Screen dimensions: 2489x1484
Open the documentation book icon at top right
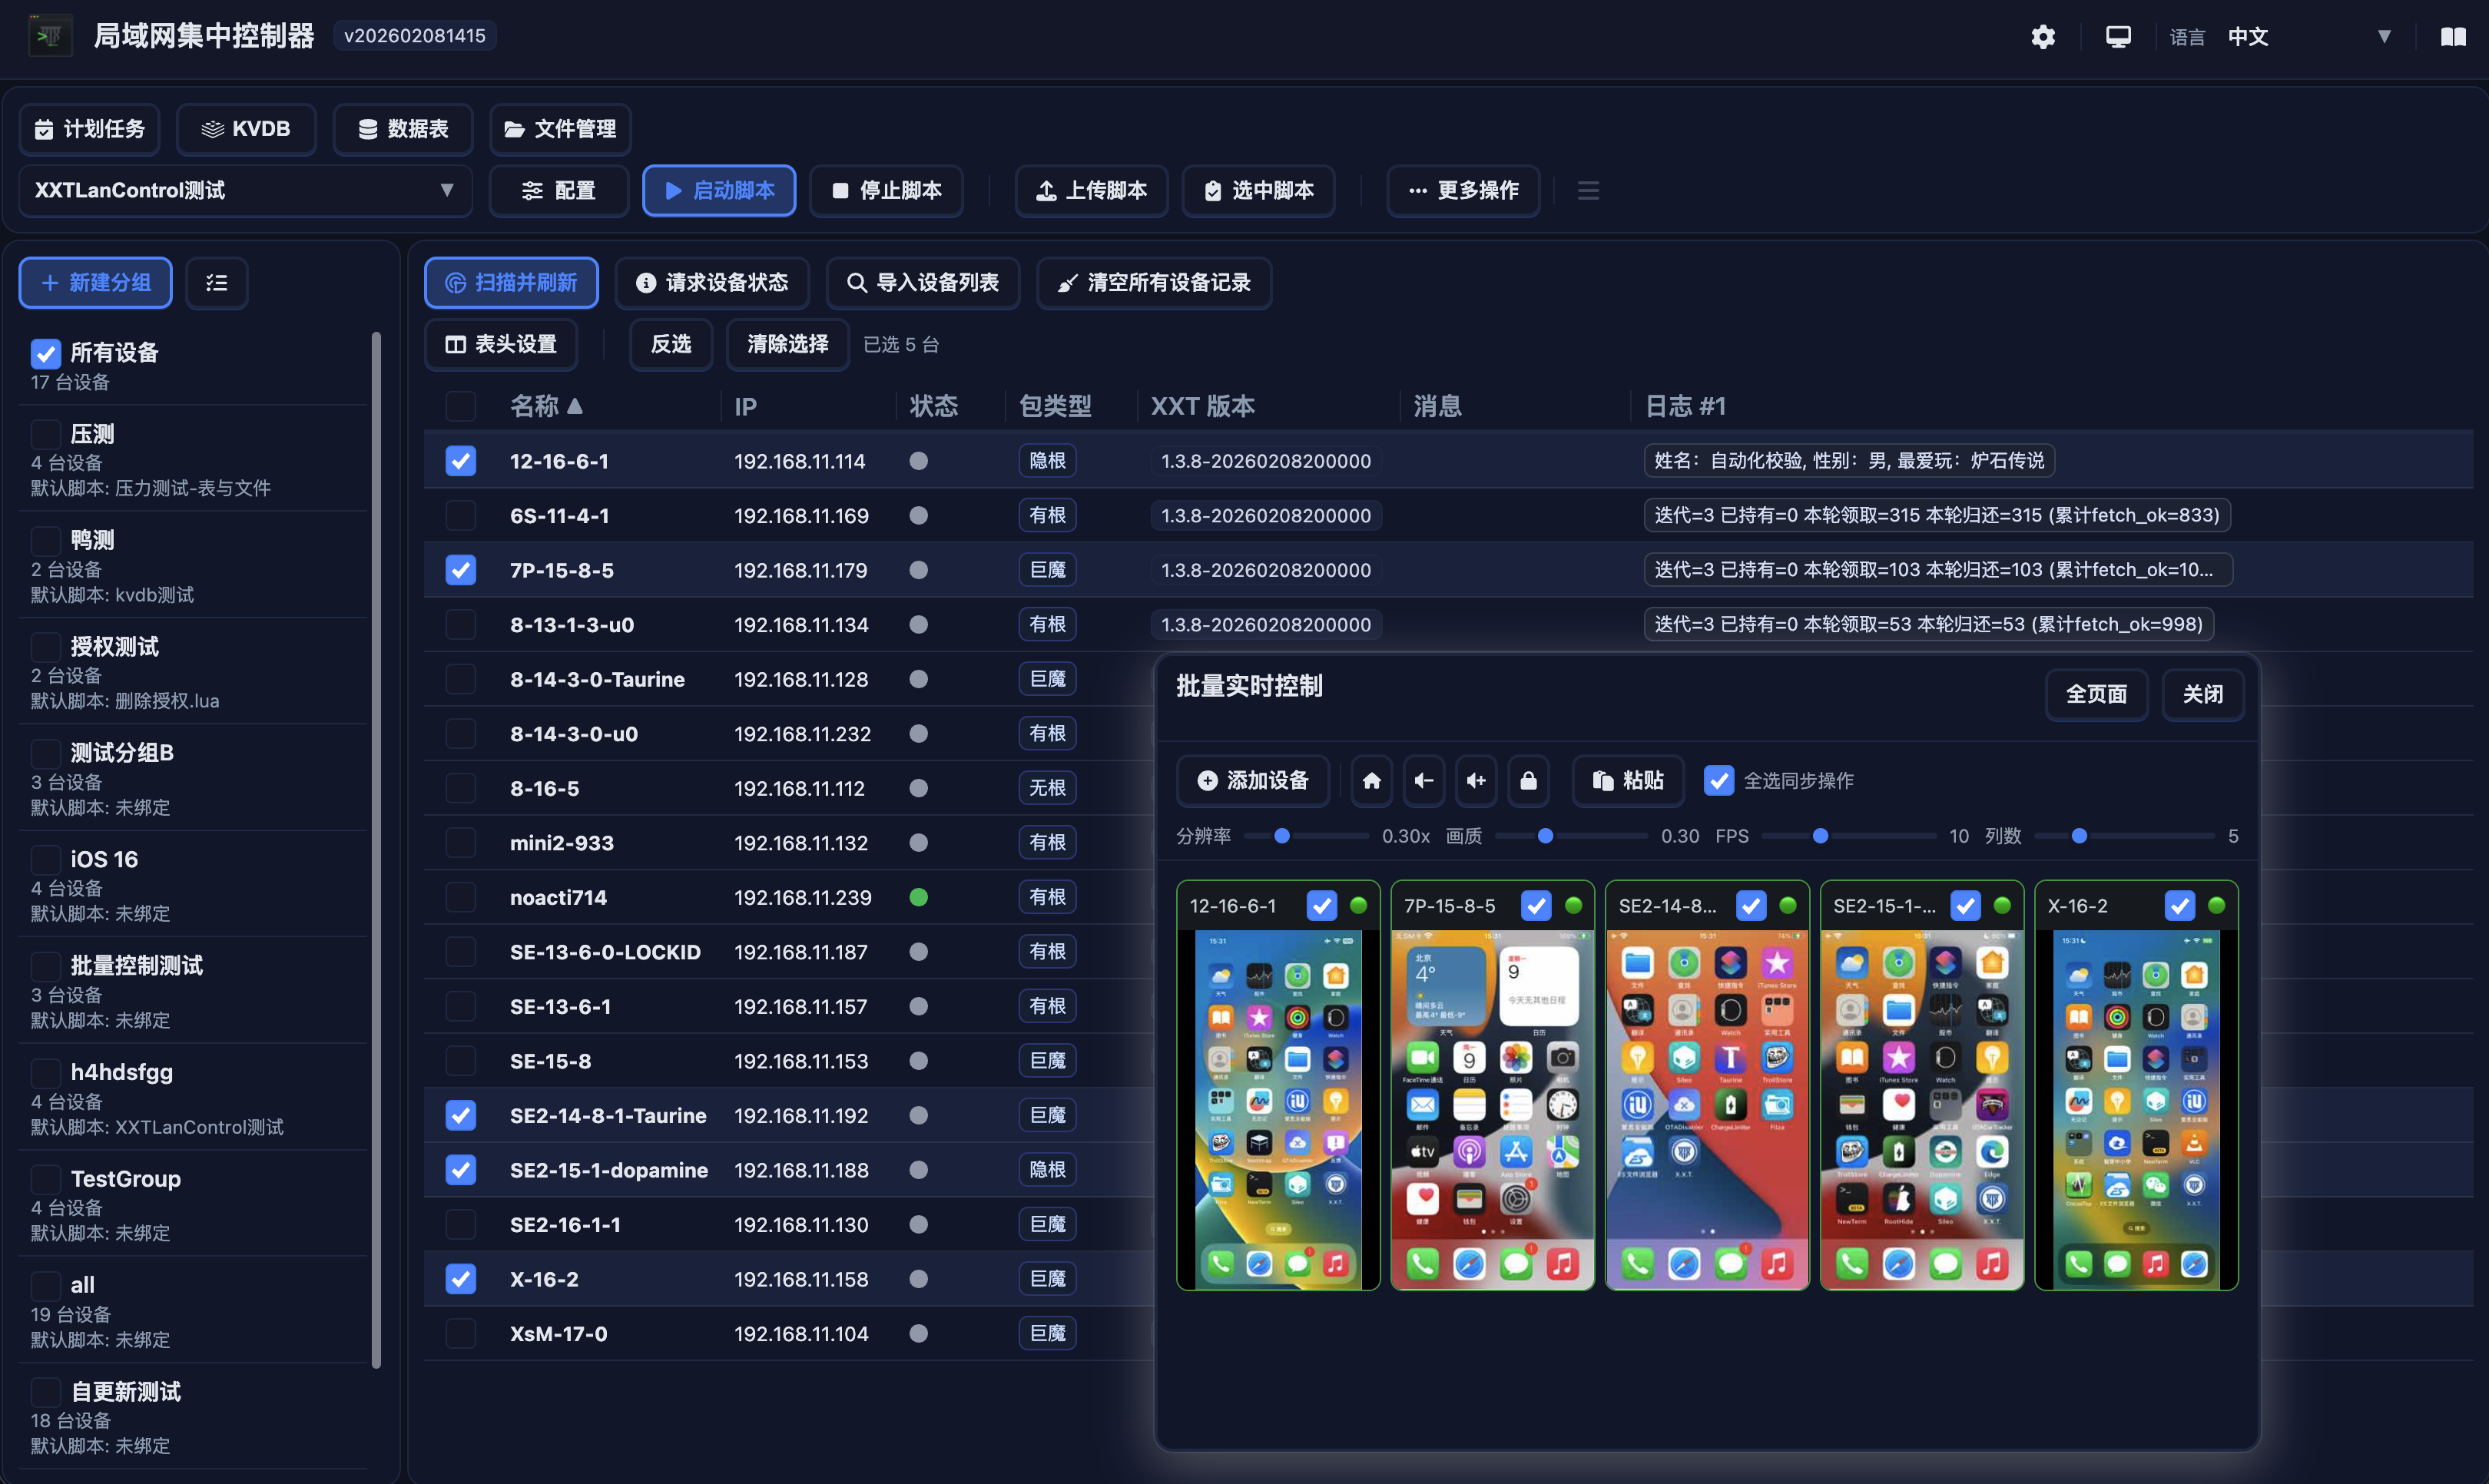coord(2455,36)
